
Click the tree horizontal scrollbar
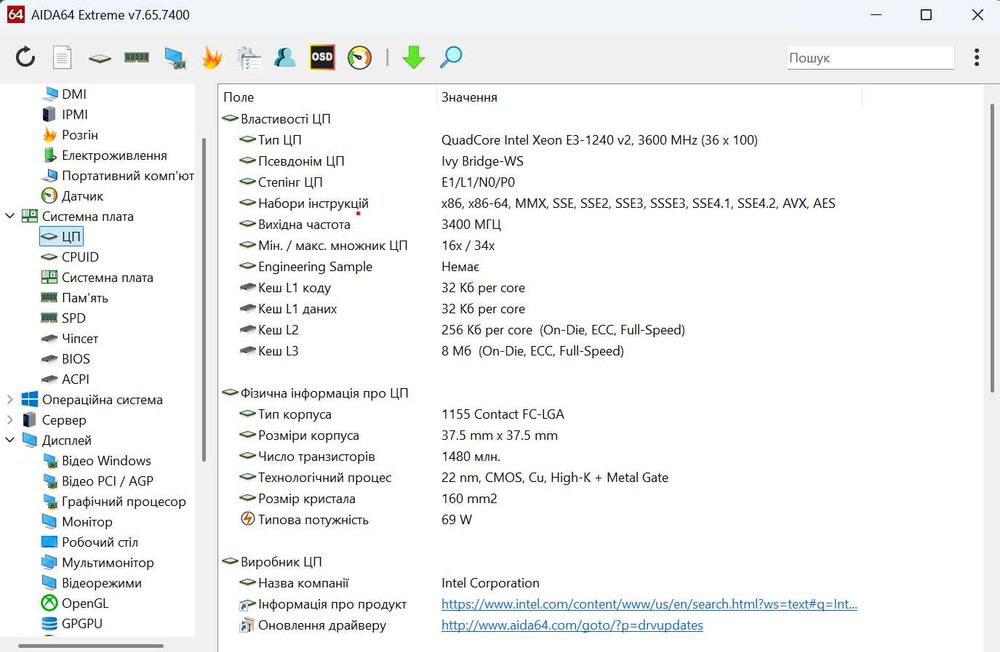click(91, 646)
